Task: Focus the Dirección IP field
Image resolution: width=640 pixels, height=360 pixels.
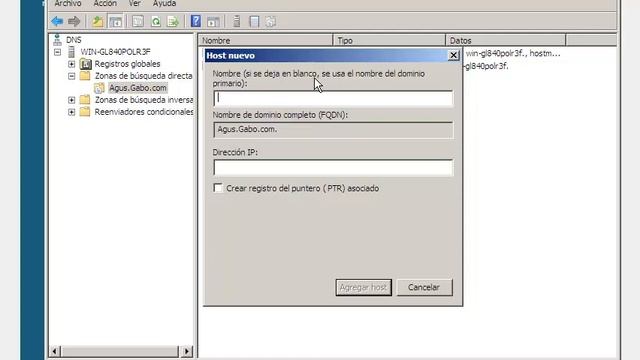Action: click(333, 168)
